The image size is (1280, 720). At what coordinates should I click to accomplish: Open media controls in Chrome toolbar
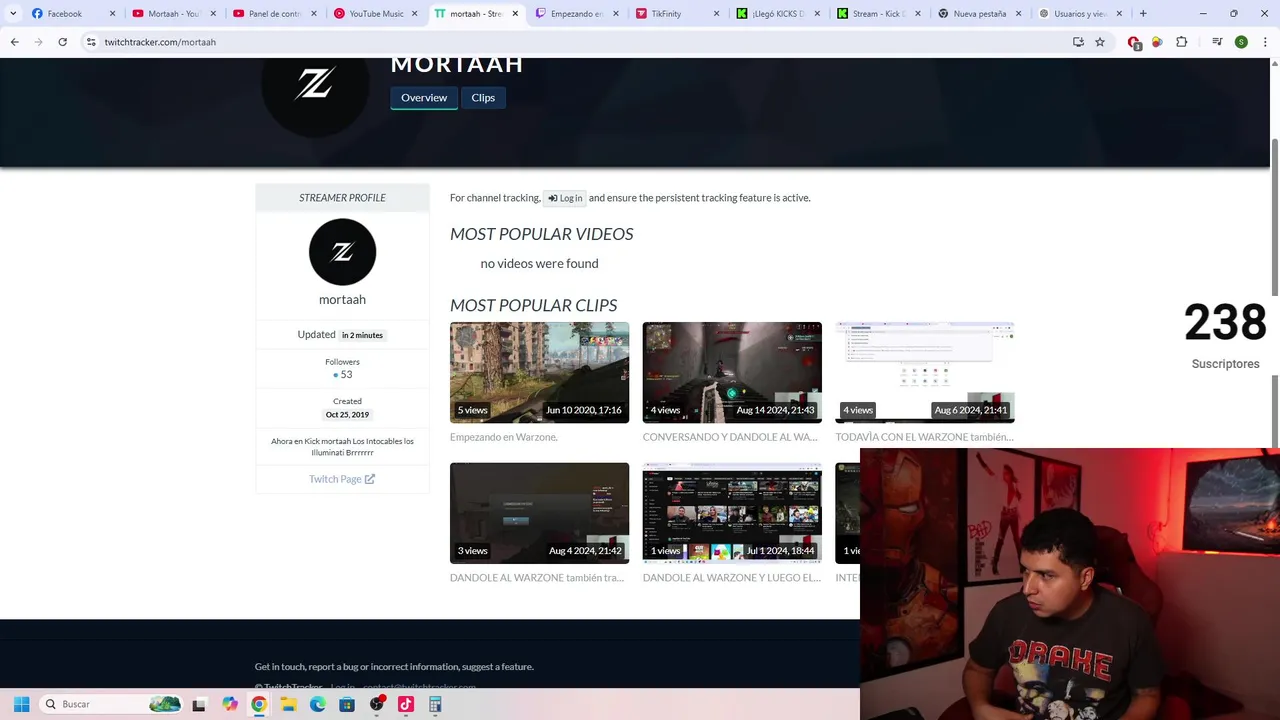coord(1217,42)
